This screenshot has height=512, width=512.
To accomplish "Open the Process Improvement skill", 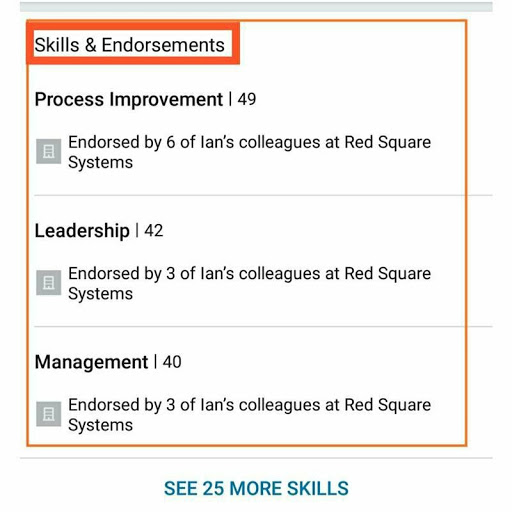I will [x=129, y=99].
